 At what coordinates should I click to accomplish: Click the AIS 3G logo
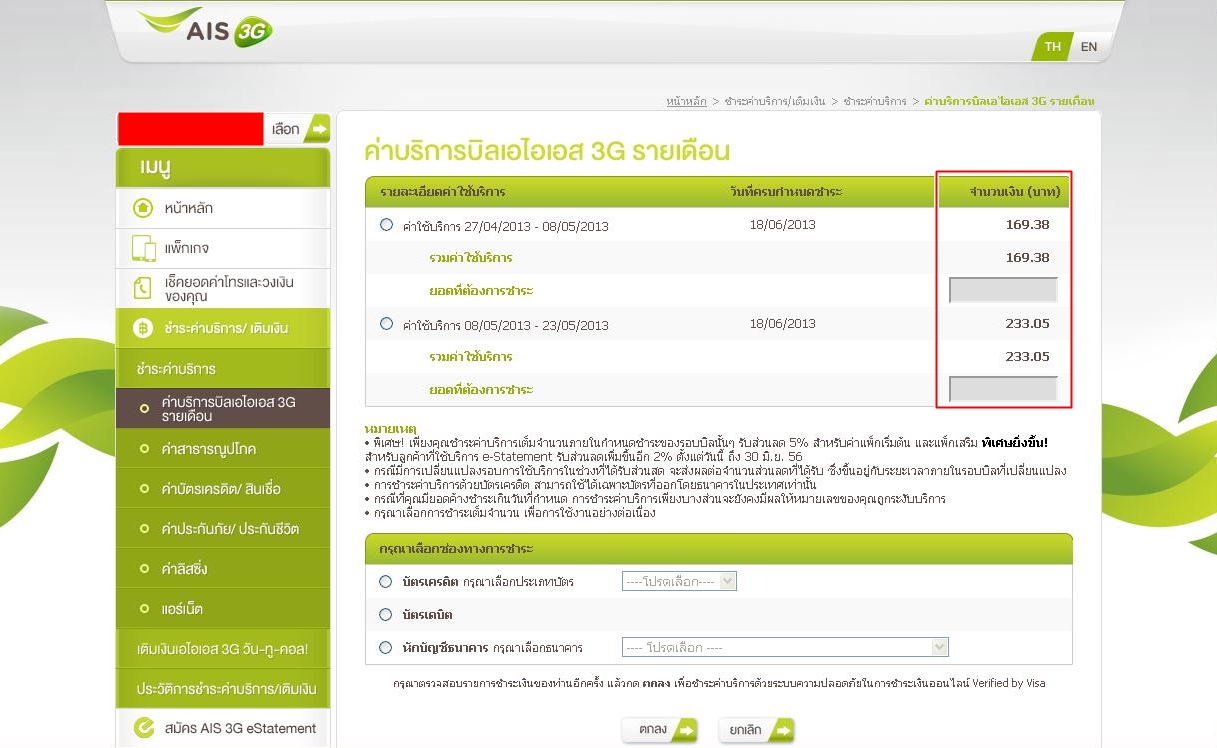click(x=205, y=26)
